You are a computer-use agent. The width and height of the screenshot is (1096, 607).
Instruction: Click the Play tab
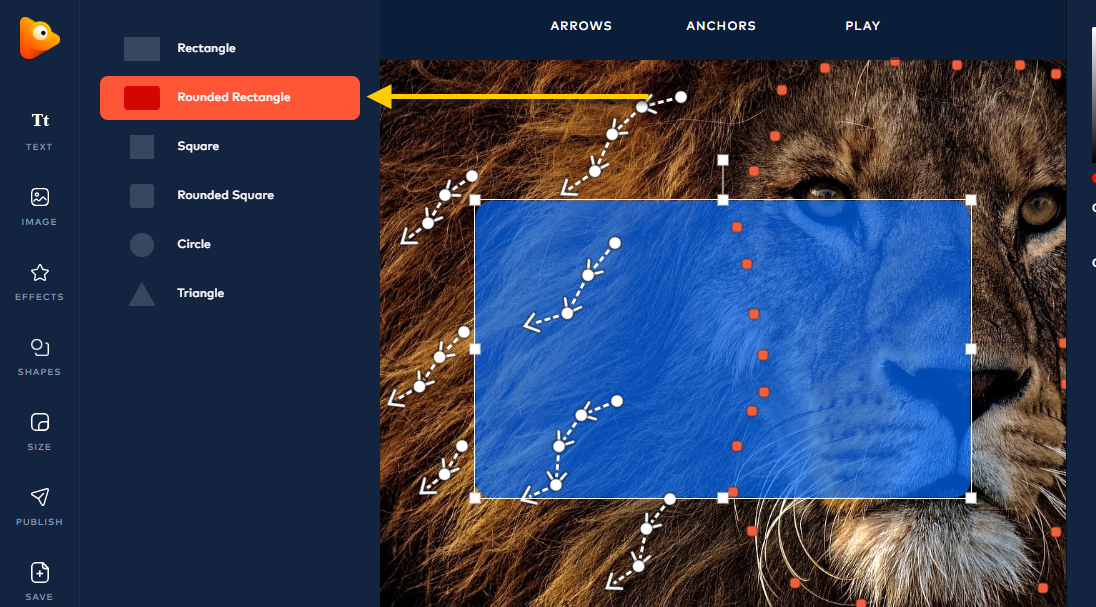coord(863,26)
